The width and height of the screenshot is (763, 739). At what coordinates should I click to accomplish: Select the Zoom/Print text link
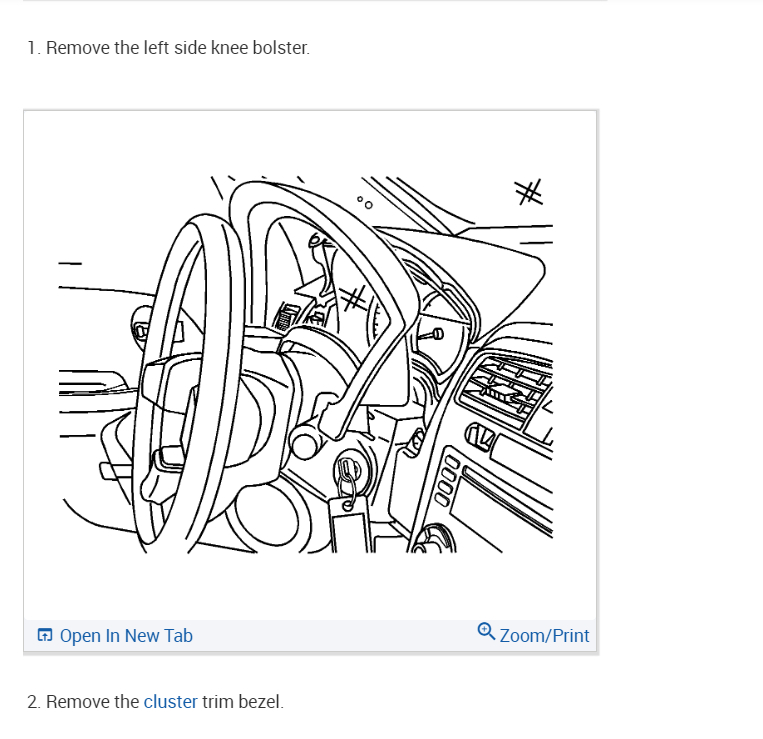pos(544,636)
